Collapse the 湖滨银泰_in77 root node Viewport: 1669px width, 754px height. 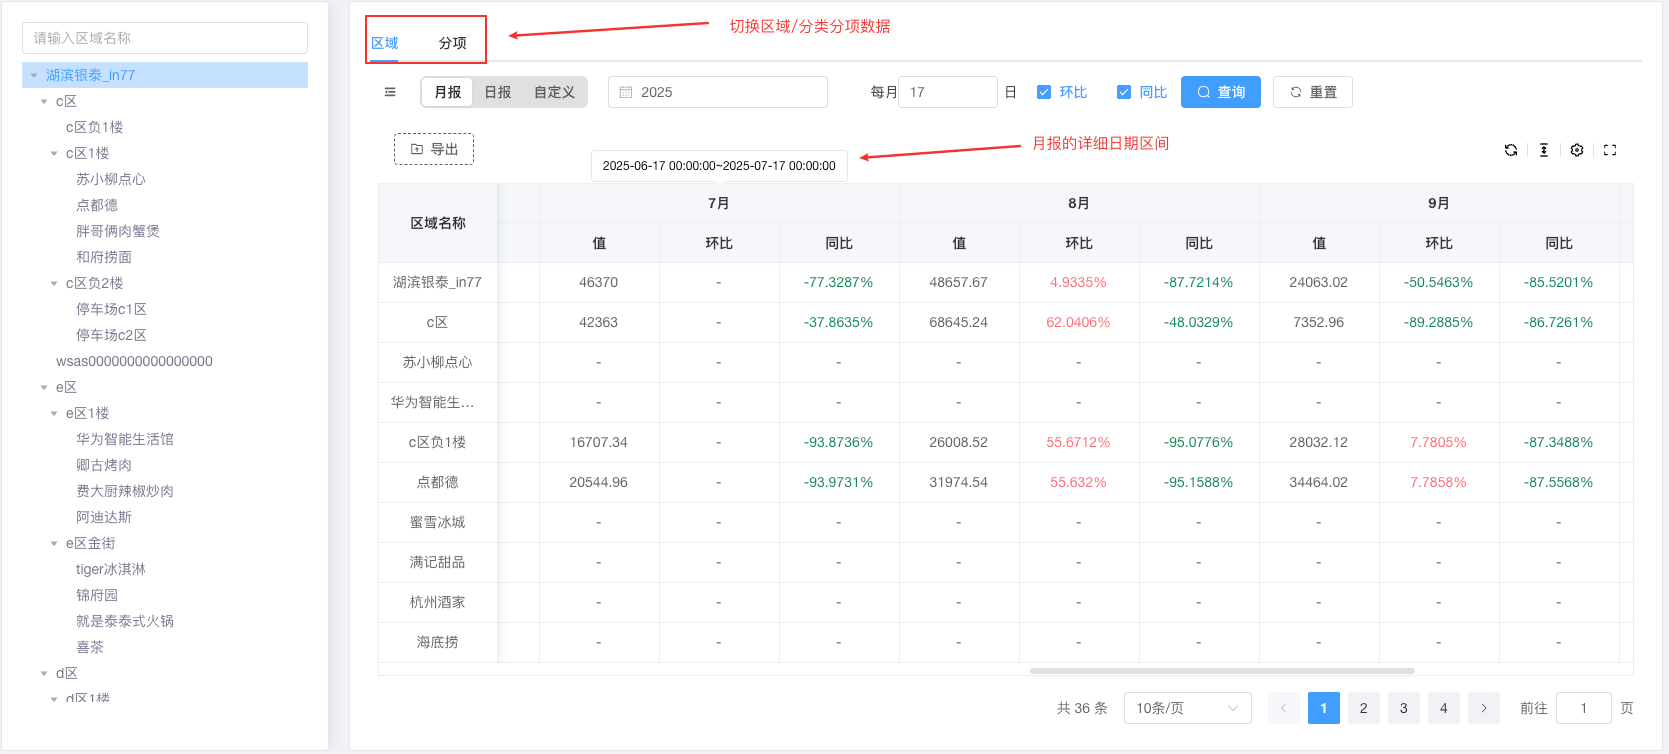click(34, 75)
